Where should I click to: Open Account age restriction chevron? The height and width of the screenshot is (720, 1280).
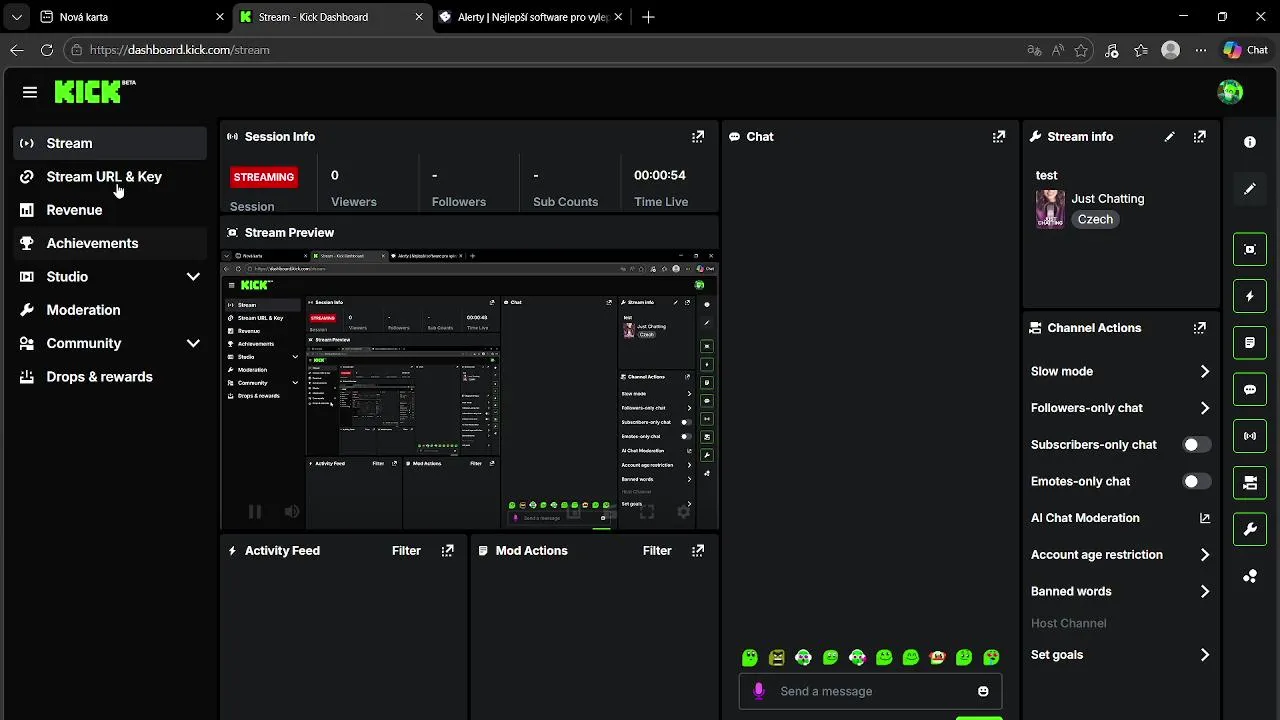[x=1204, y=555]
